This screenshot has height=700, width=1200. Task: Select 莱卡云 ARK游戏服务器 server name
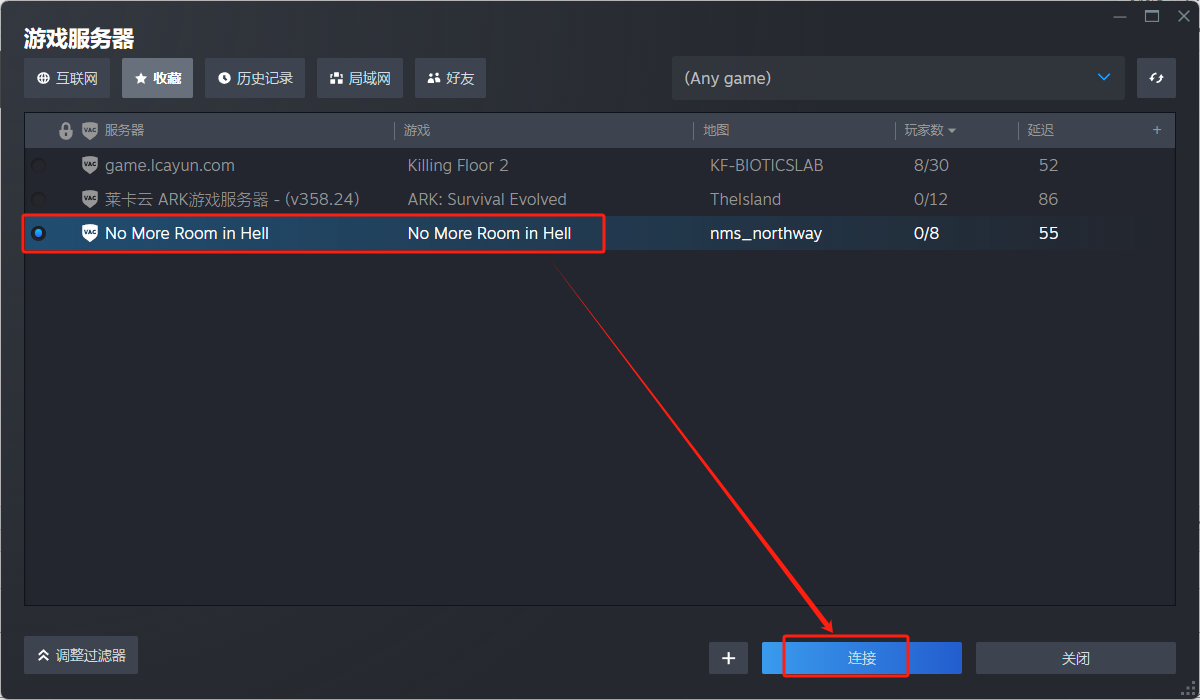232,199
